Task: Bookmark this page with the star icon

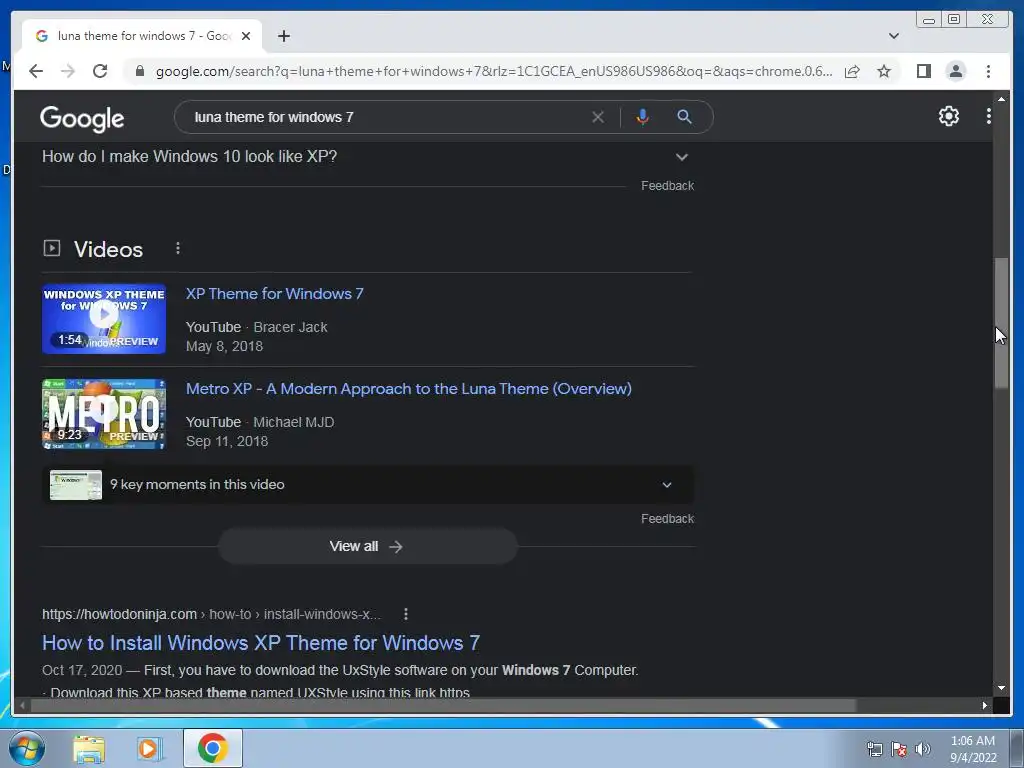Action: (x=884, y=71)
